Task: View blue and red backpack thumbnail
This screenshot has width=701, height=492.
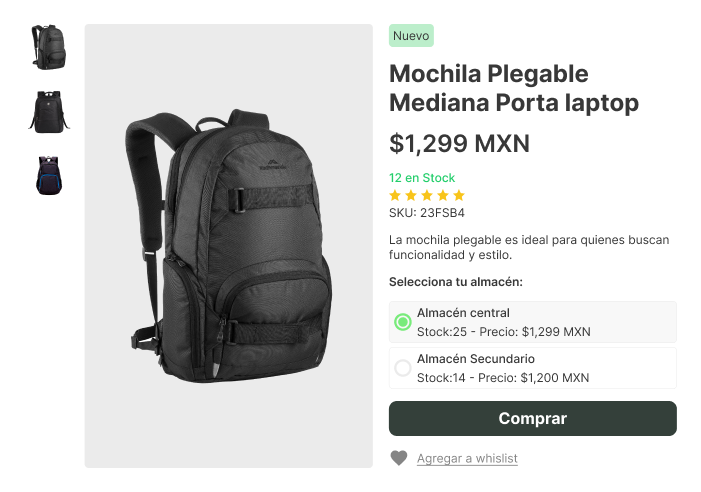Action: pyautogui.click(x=47, y=175)
